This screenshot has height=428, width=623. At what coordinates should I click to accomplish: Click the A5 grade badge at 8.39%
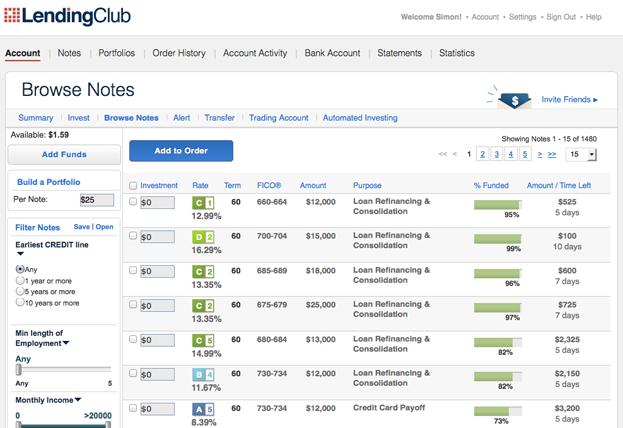(x=203, y=409)
